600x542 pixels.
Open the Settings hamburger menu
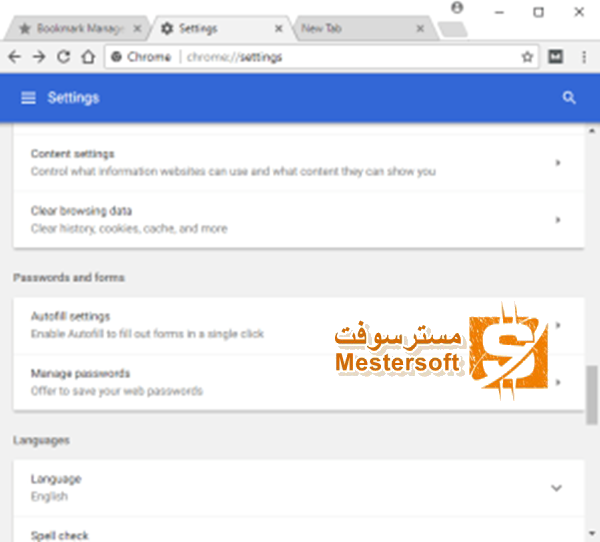point(28,98)
